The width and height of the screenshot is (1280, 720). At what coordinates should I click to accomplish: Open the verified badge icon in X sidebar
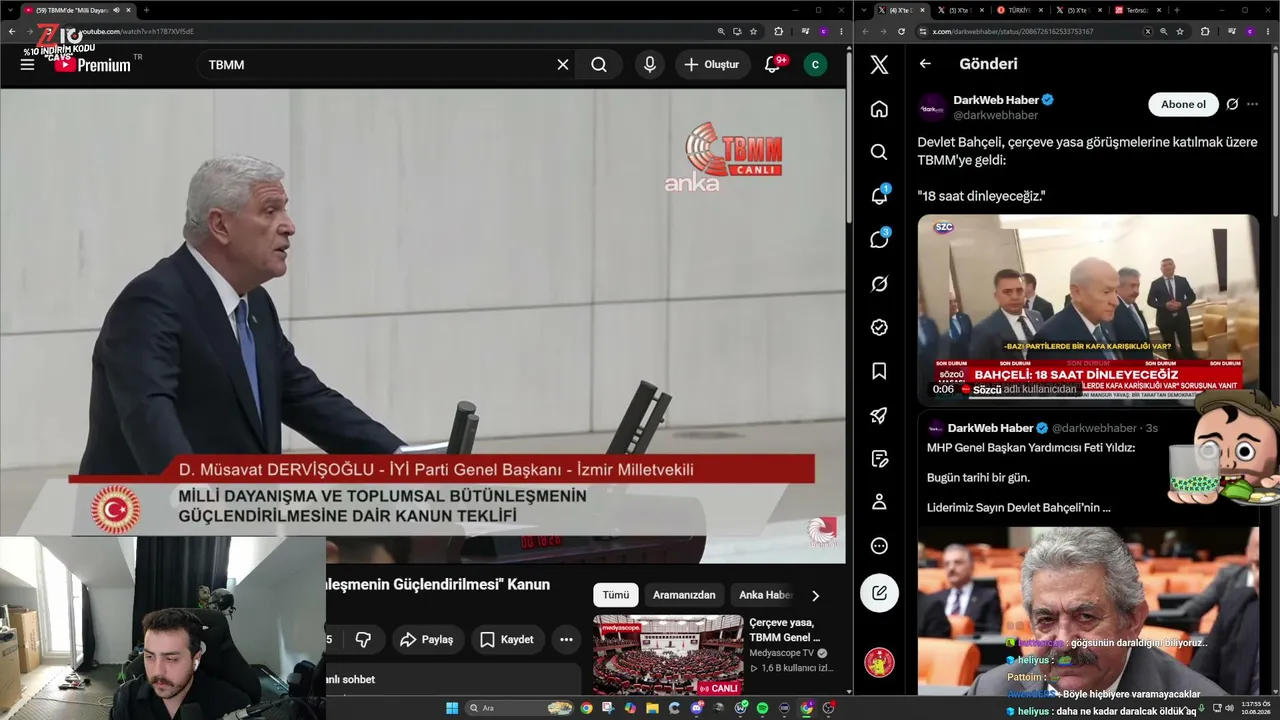point(879,327)
